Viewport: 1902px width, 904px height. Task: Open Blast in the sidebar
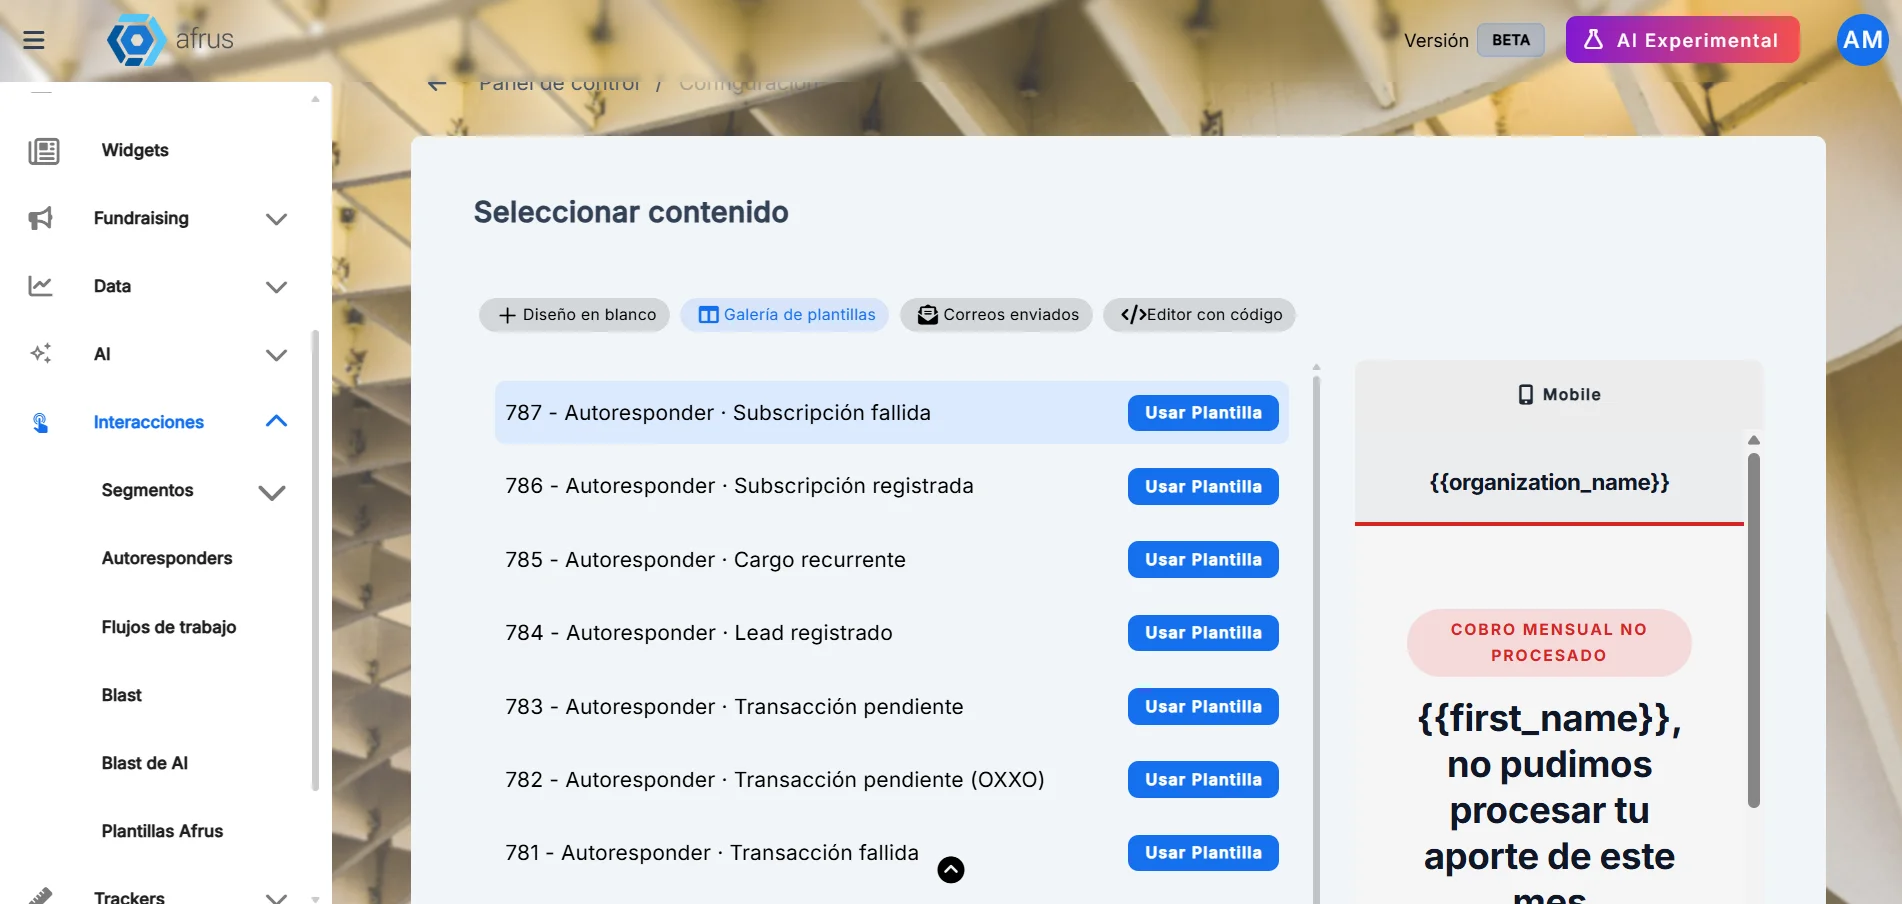click(122, 695)
